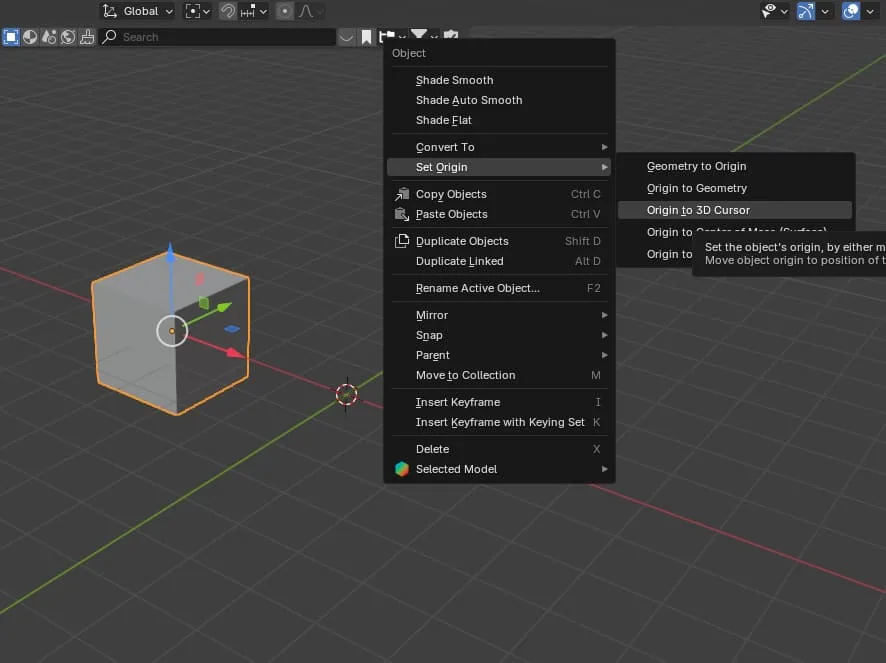
Task: Expand the Snap submenu
Action: pos(498,335)
